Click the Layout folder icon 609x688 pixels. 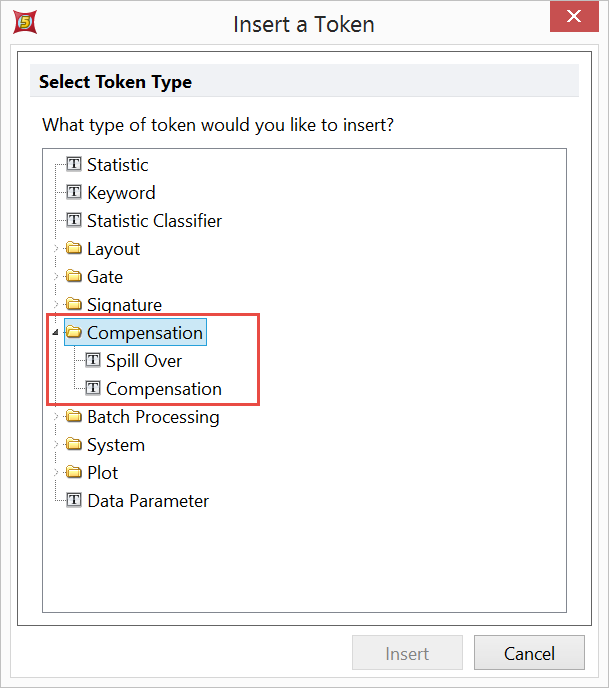[74, 249]
